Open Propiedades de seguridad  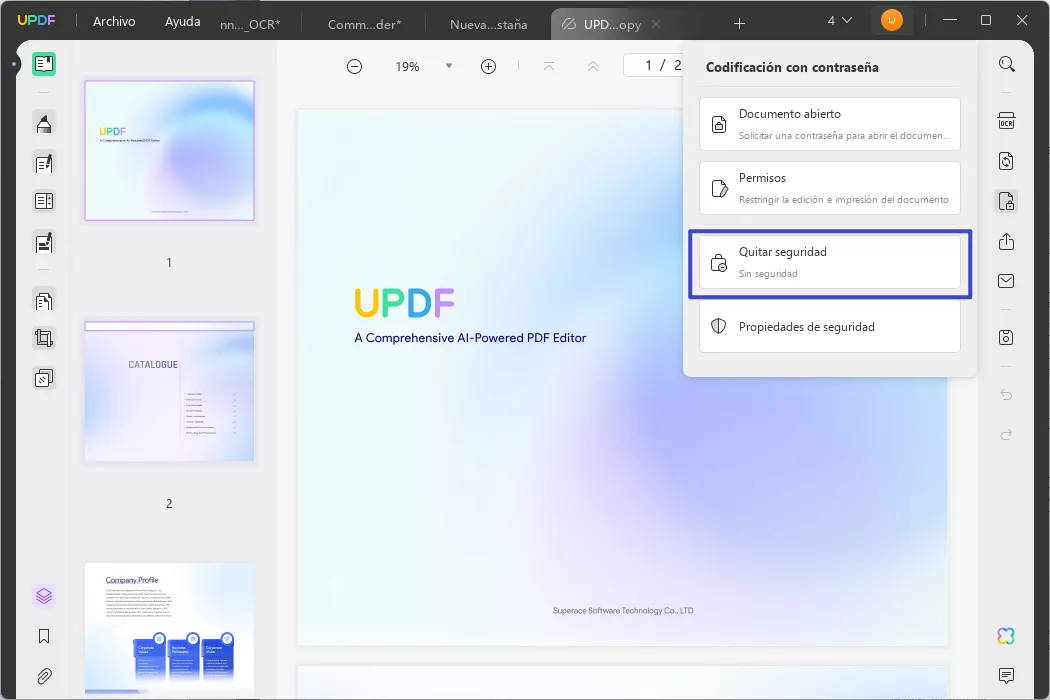[830, 326]
